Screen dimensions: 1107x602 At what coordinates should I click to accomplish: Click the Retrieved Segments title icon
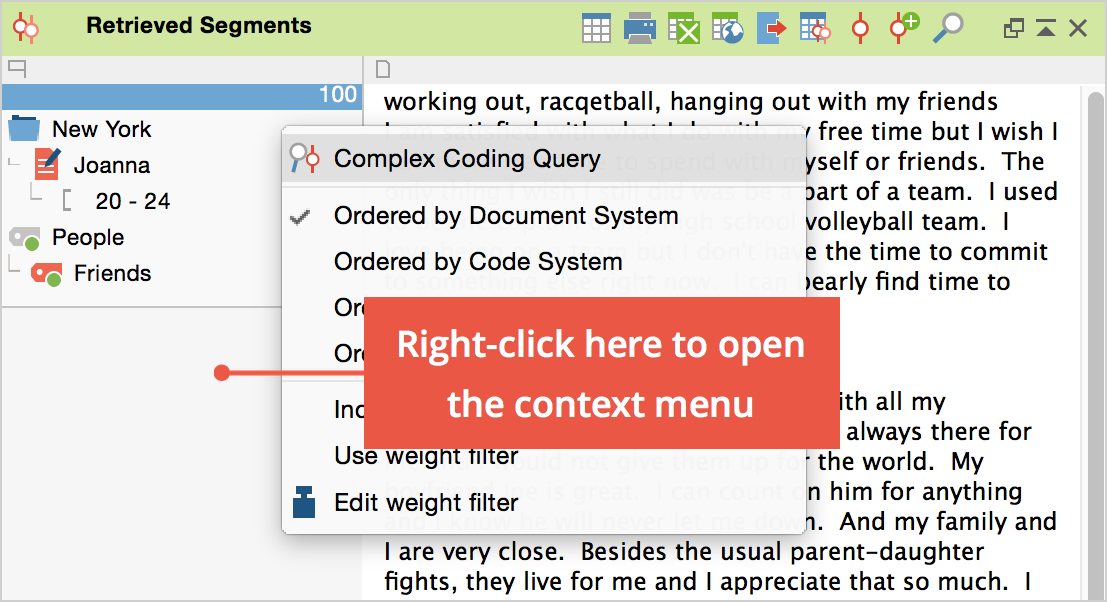coord(26,28)
